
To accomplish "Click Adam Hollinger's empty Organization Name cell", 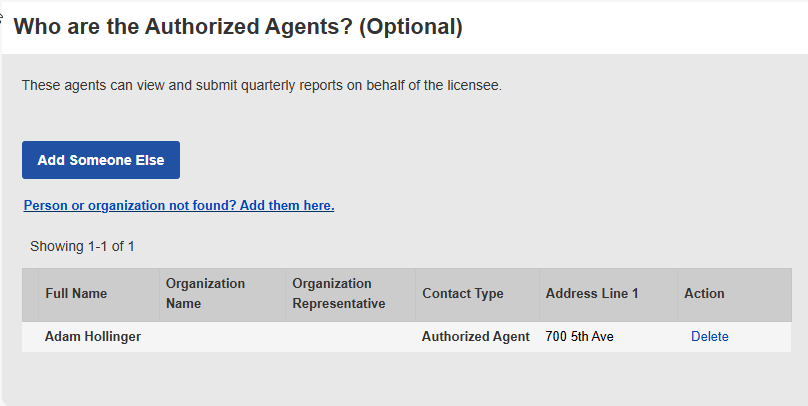I will [222, 337].
